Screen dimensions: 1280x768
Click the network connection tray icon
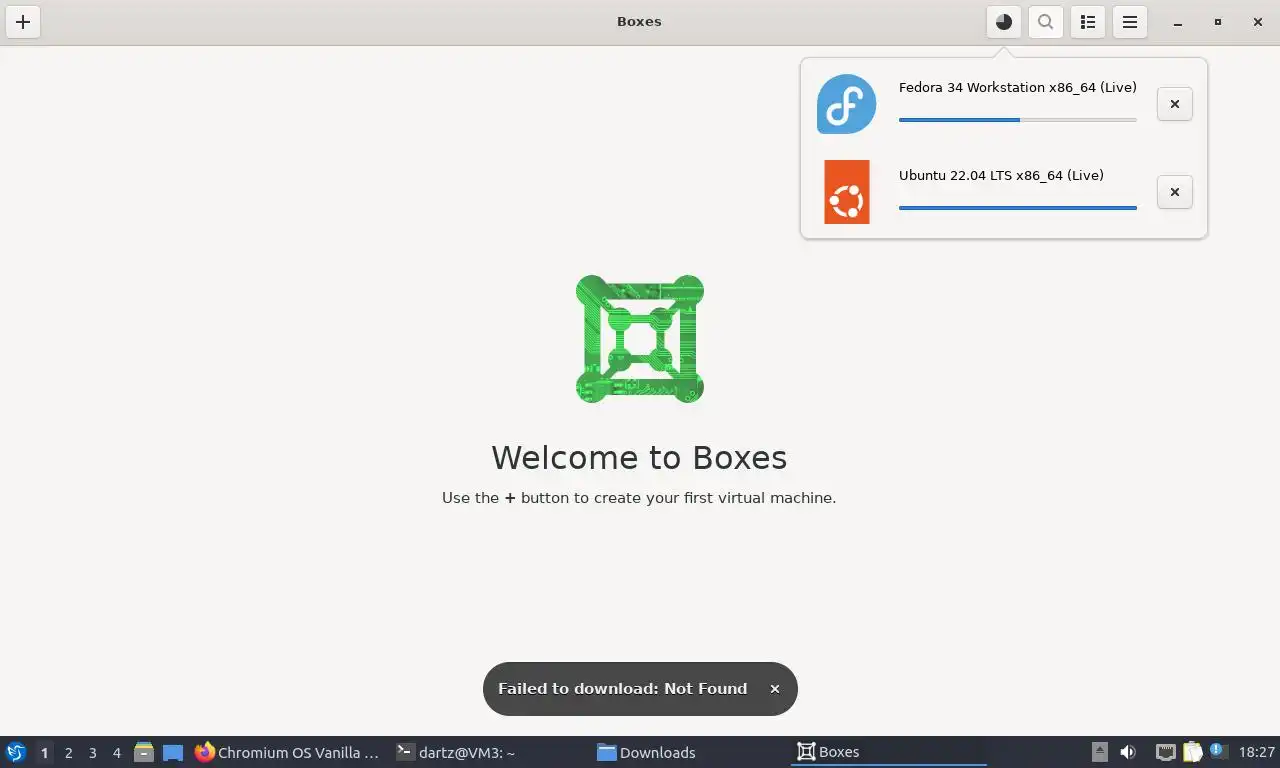pos(1166,752)
